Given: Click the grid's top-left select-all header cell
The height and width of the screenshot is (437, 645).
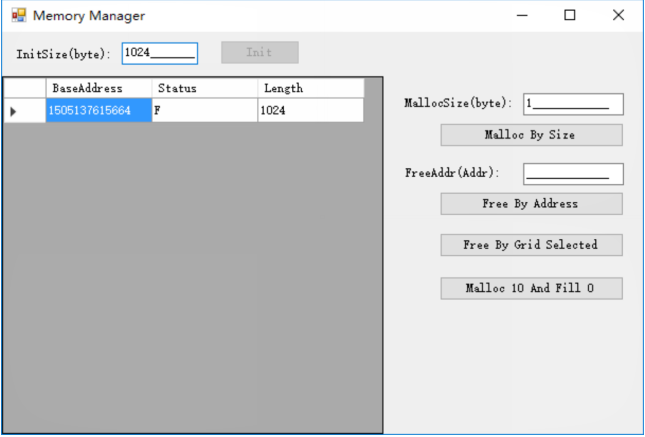Looking at the screenshot, I should point(24,88).
